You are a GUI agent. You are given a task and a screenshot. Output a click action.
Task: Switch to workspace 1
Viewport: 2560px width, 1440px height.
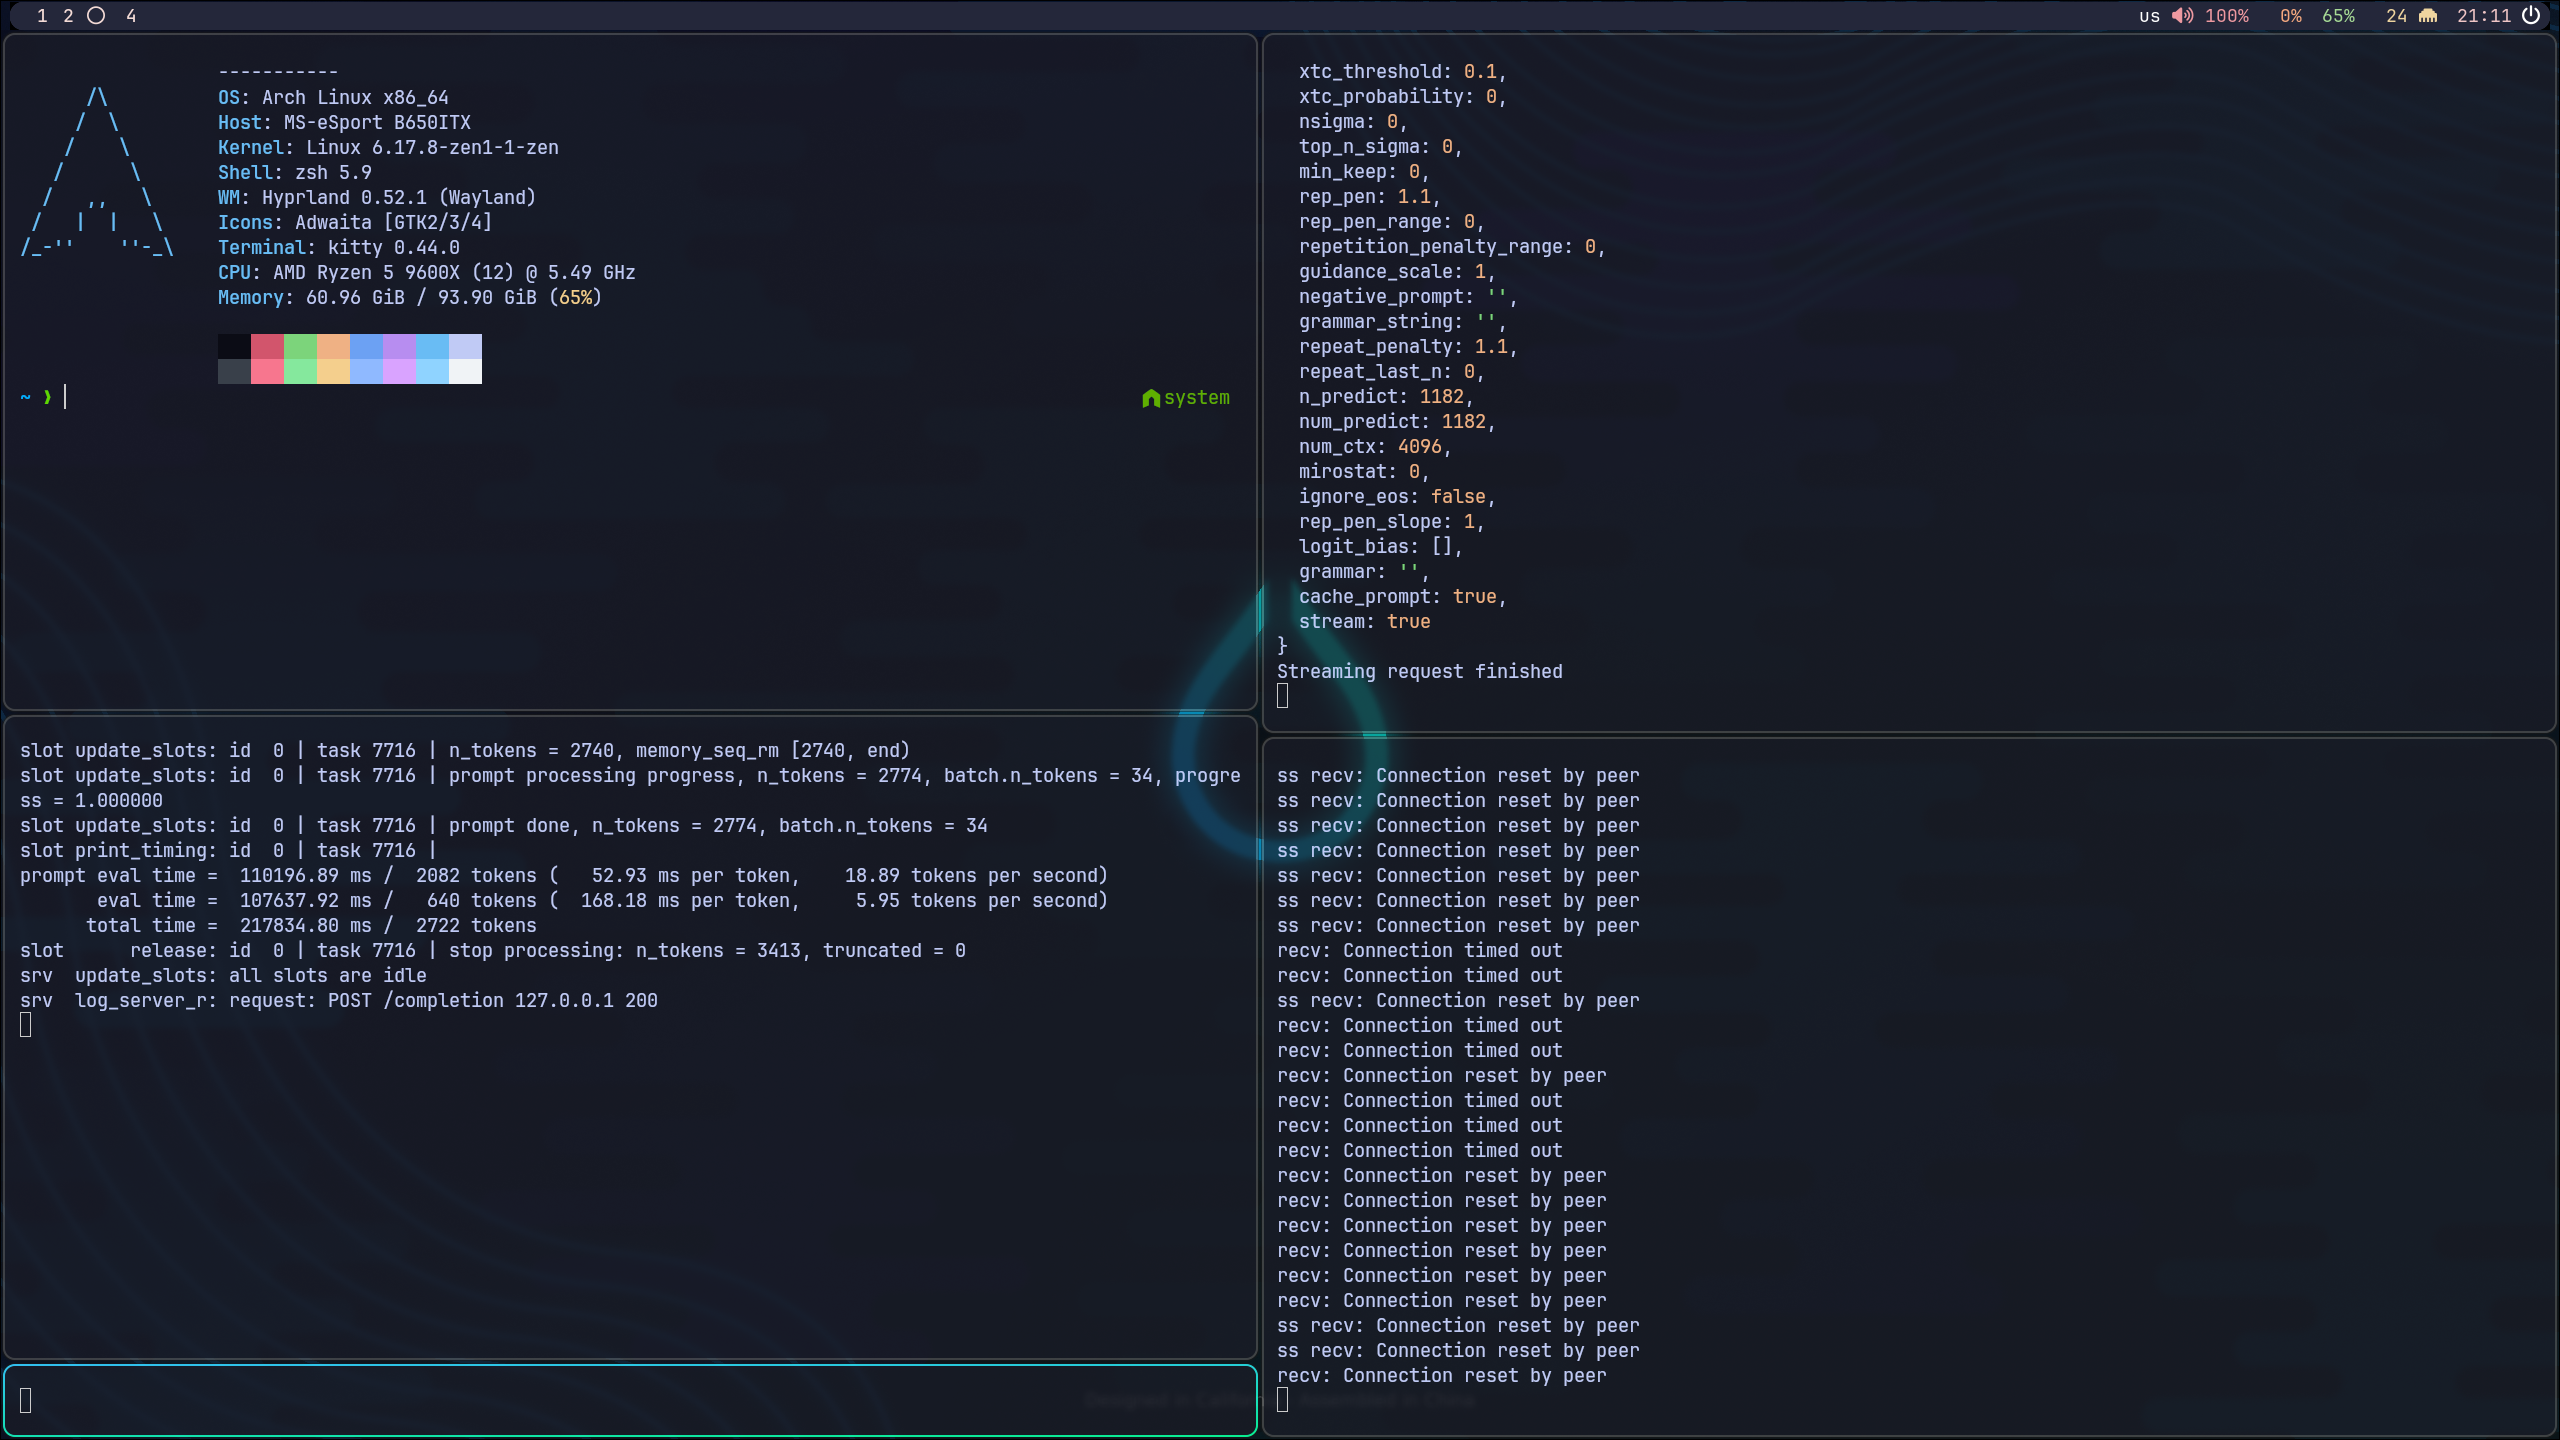(42, 15)
